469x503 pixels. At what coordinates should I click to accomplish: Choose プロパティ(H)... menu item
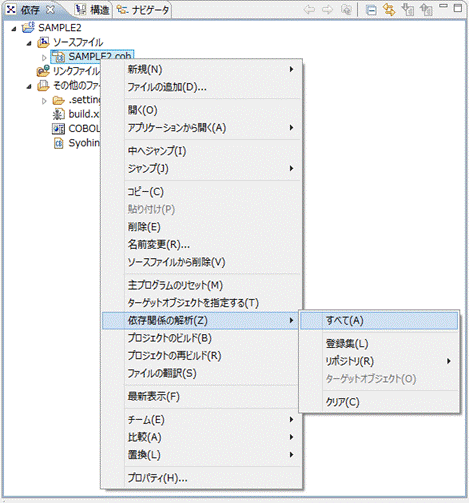click(202, 478)
